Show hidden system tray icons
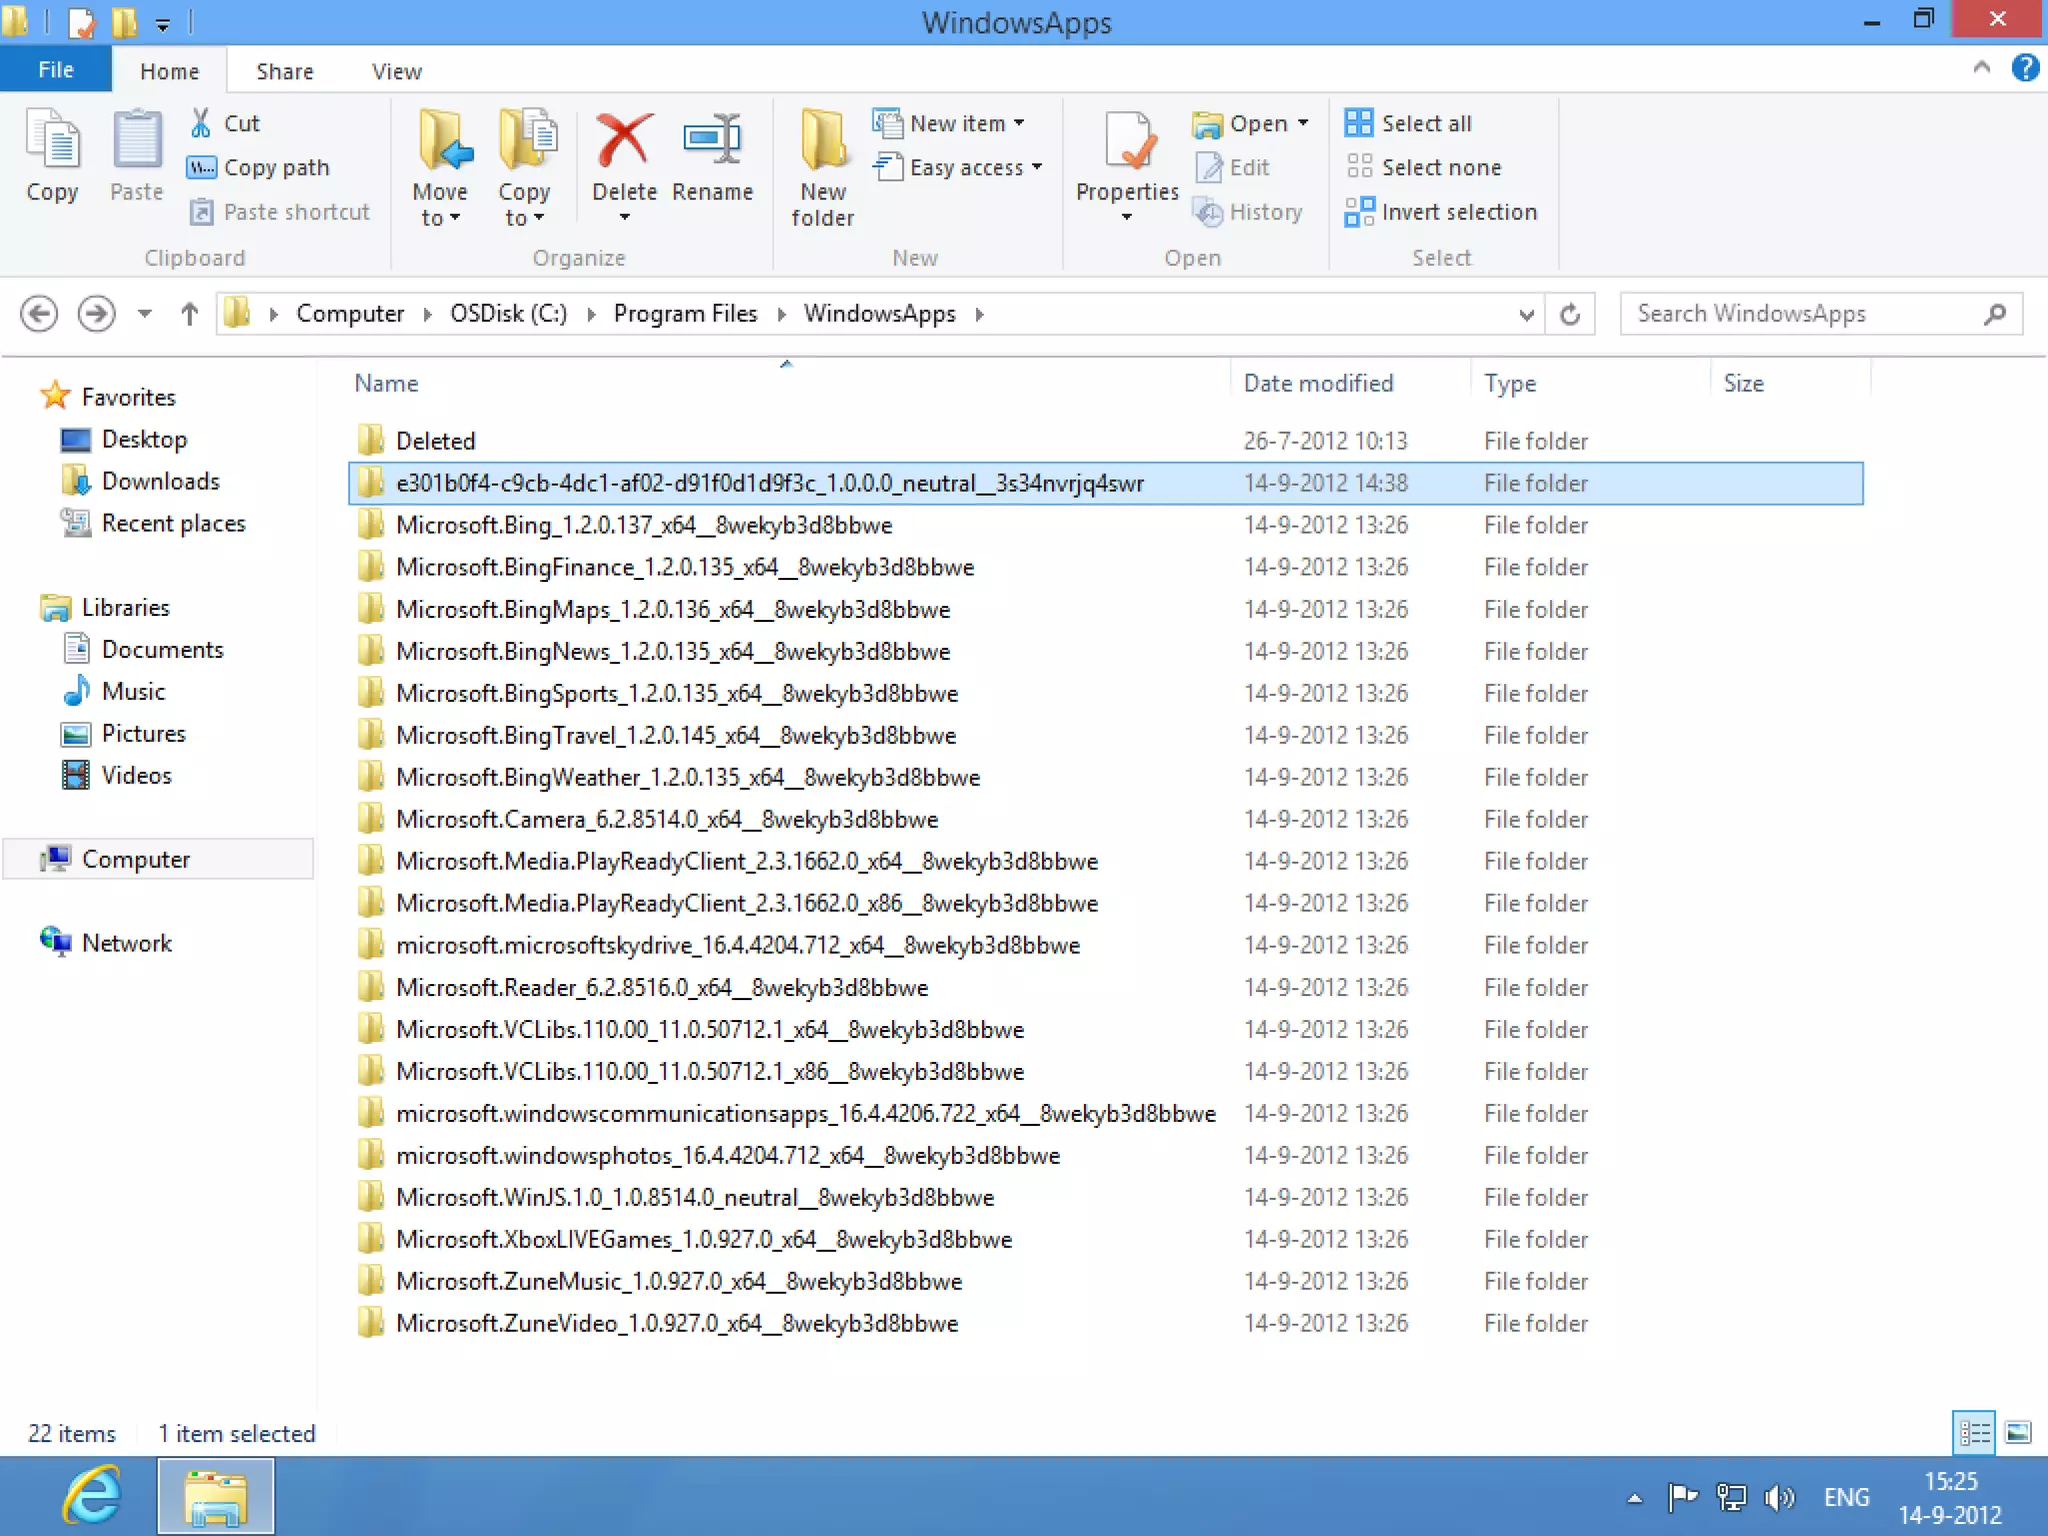This screenshot has height=1536, width=2048. point(1634,1498)
